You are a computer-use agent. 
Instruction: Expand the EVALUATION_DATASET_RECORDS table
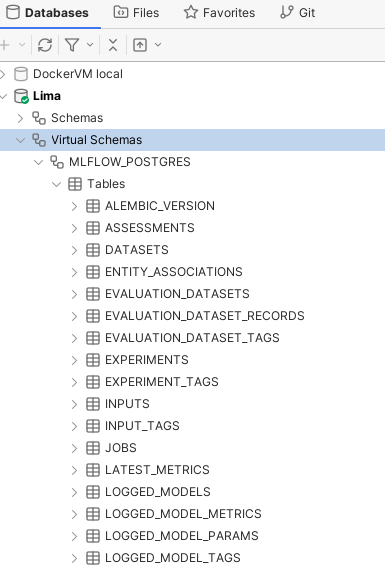tap(74, 316)
